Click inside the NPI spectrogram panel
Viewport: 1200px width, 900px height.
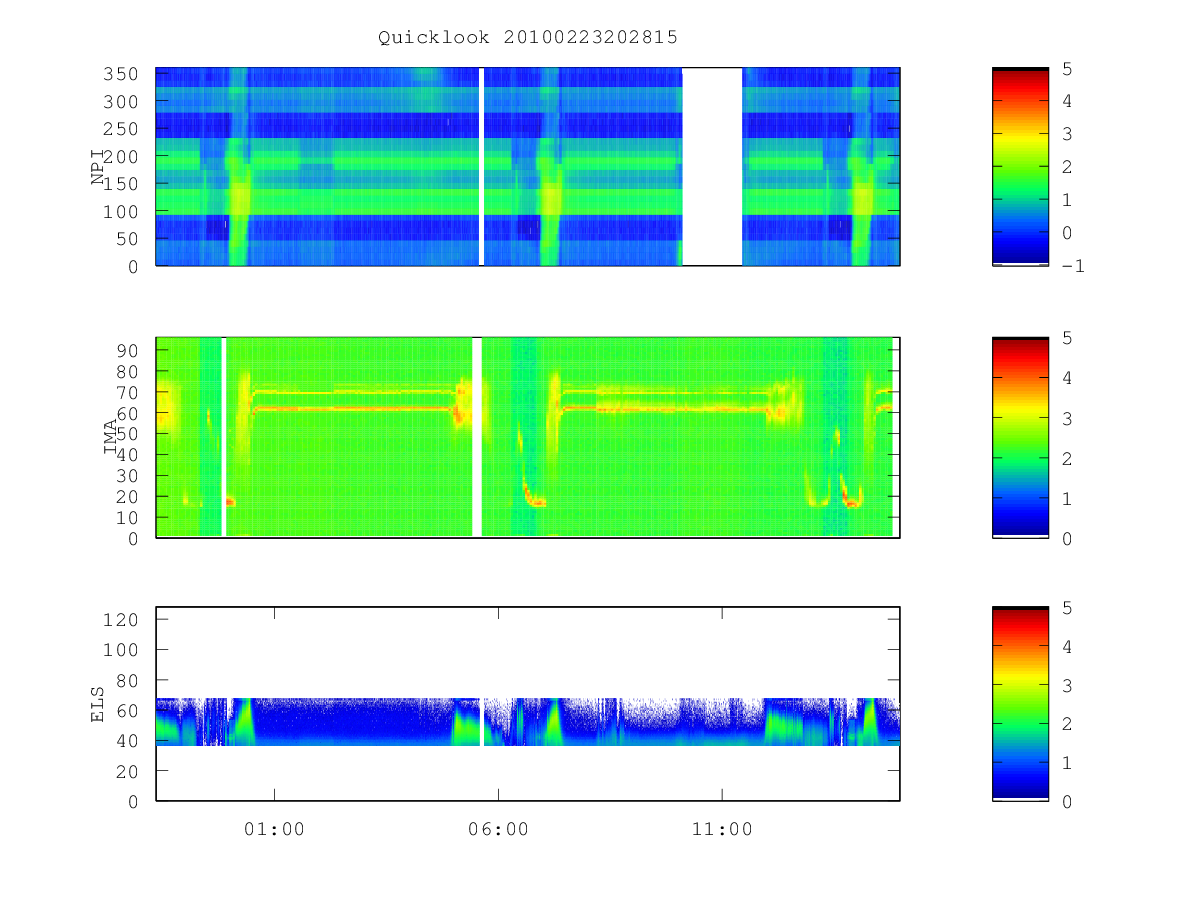click(x=528, y=167)
